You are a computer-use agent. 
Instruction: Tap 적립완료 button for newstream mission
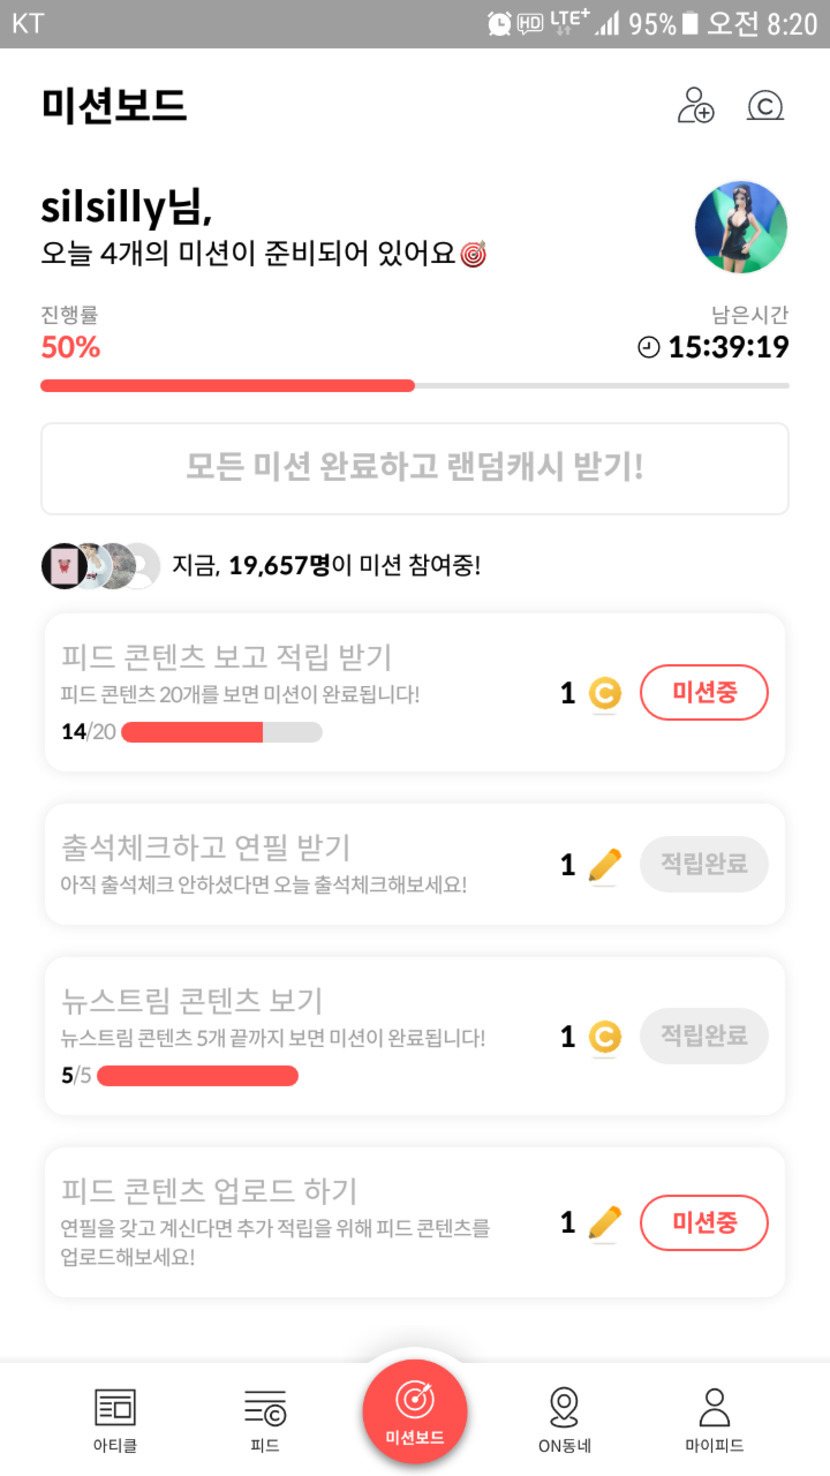[x=704, y=1036]
